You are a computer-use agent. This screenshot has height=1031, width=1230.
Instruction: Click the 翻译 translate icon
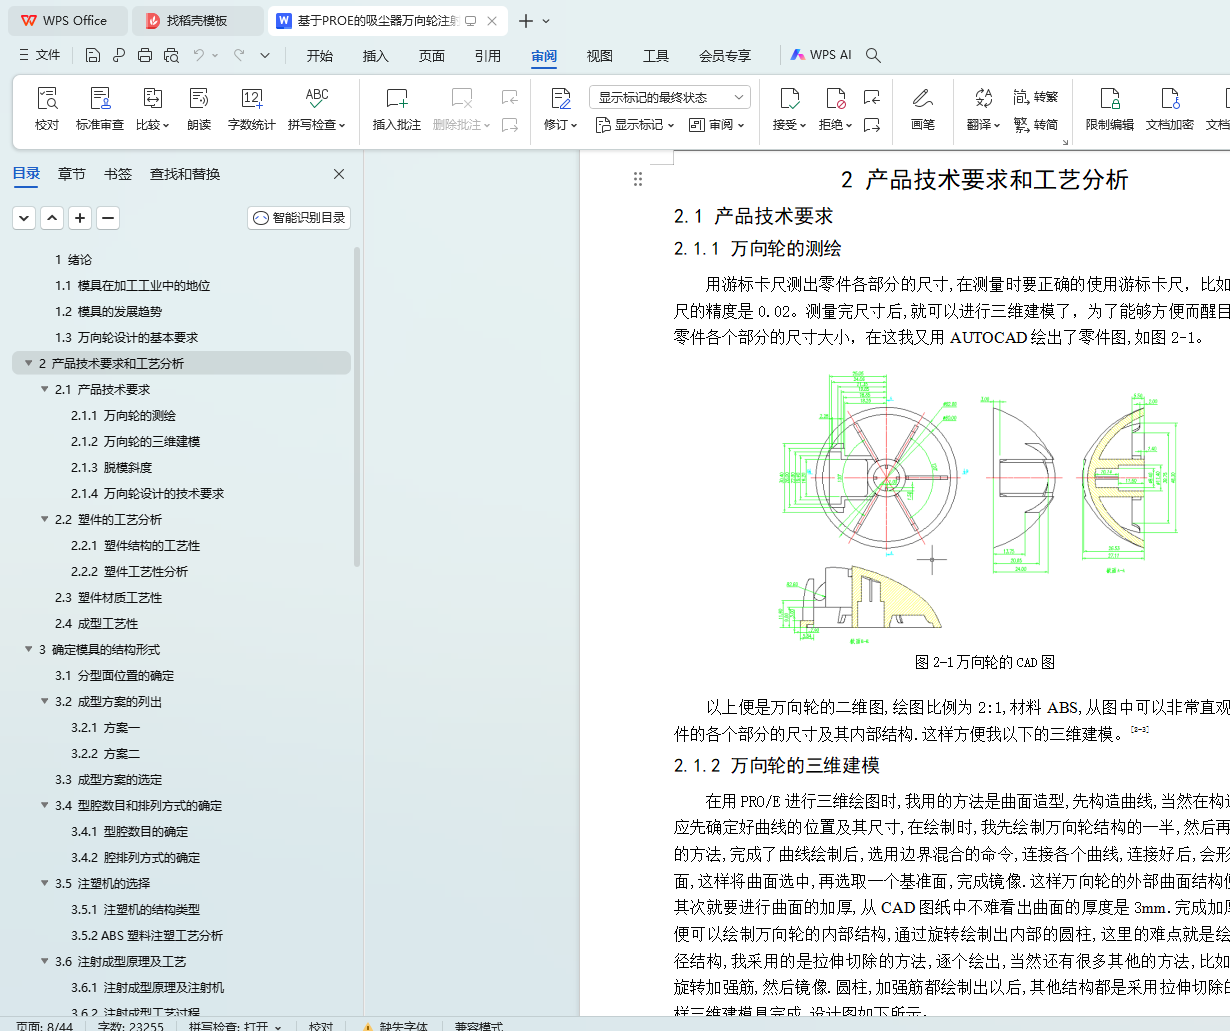point(984,98)
